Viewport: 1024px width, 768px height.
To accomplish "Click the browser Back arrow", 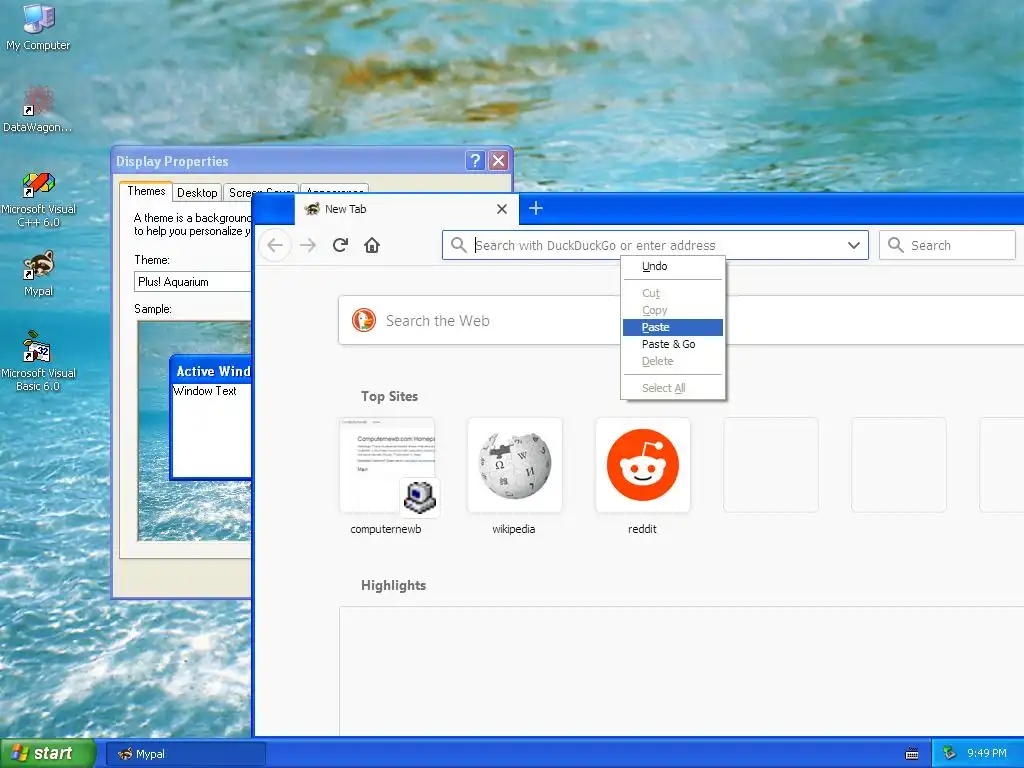I will click(275, 246).
